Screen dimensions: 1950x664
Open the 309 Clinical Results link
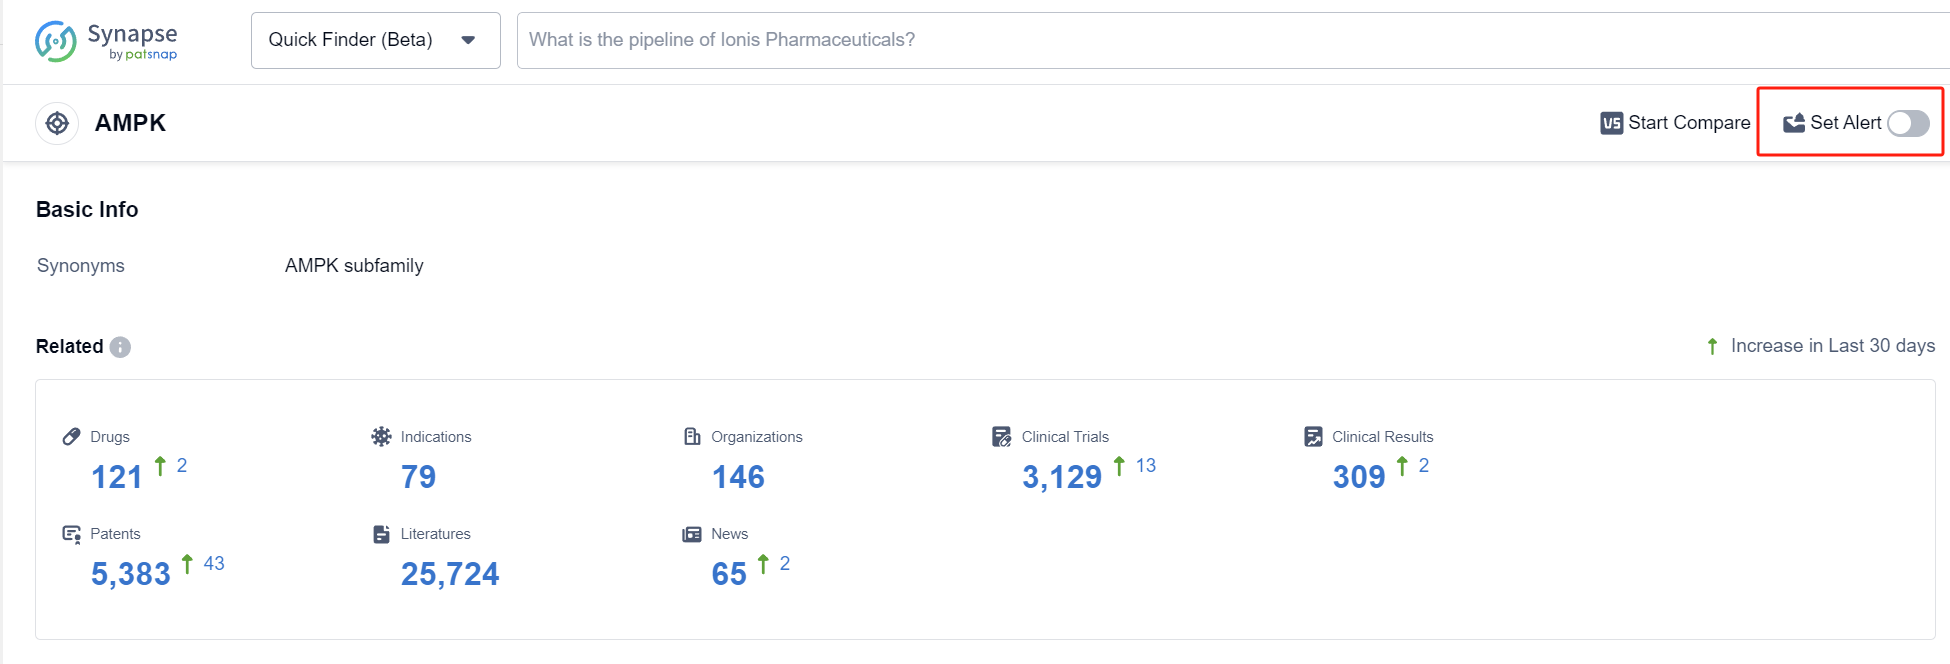[x=1358, y=477]
